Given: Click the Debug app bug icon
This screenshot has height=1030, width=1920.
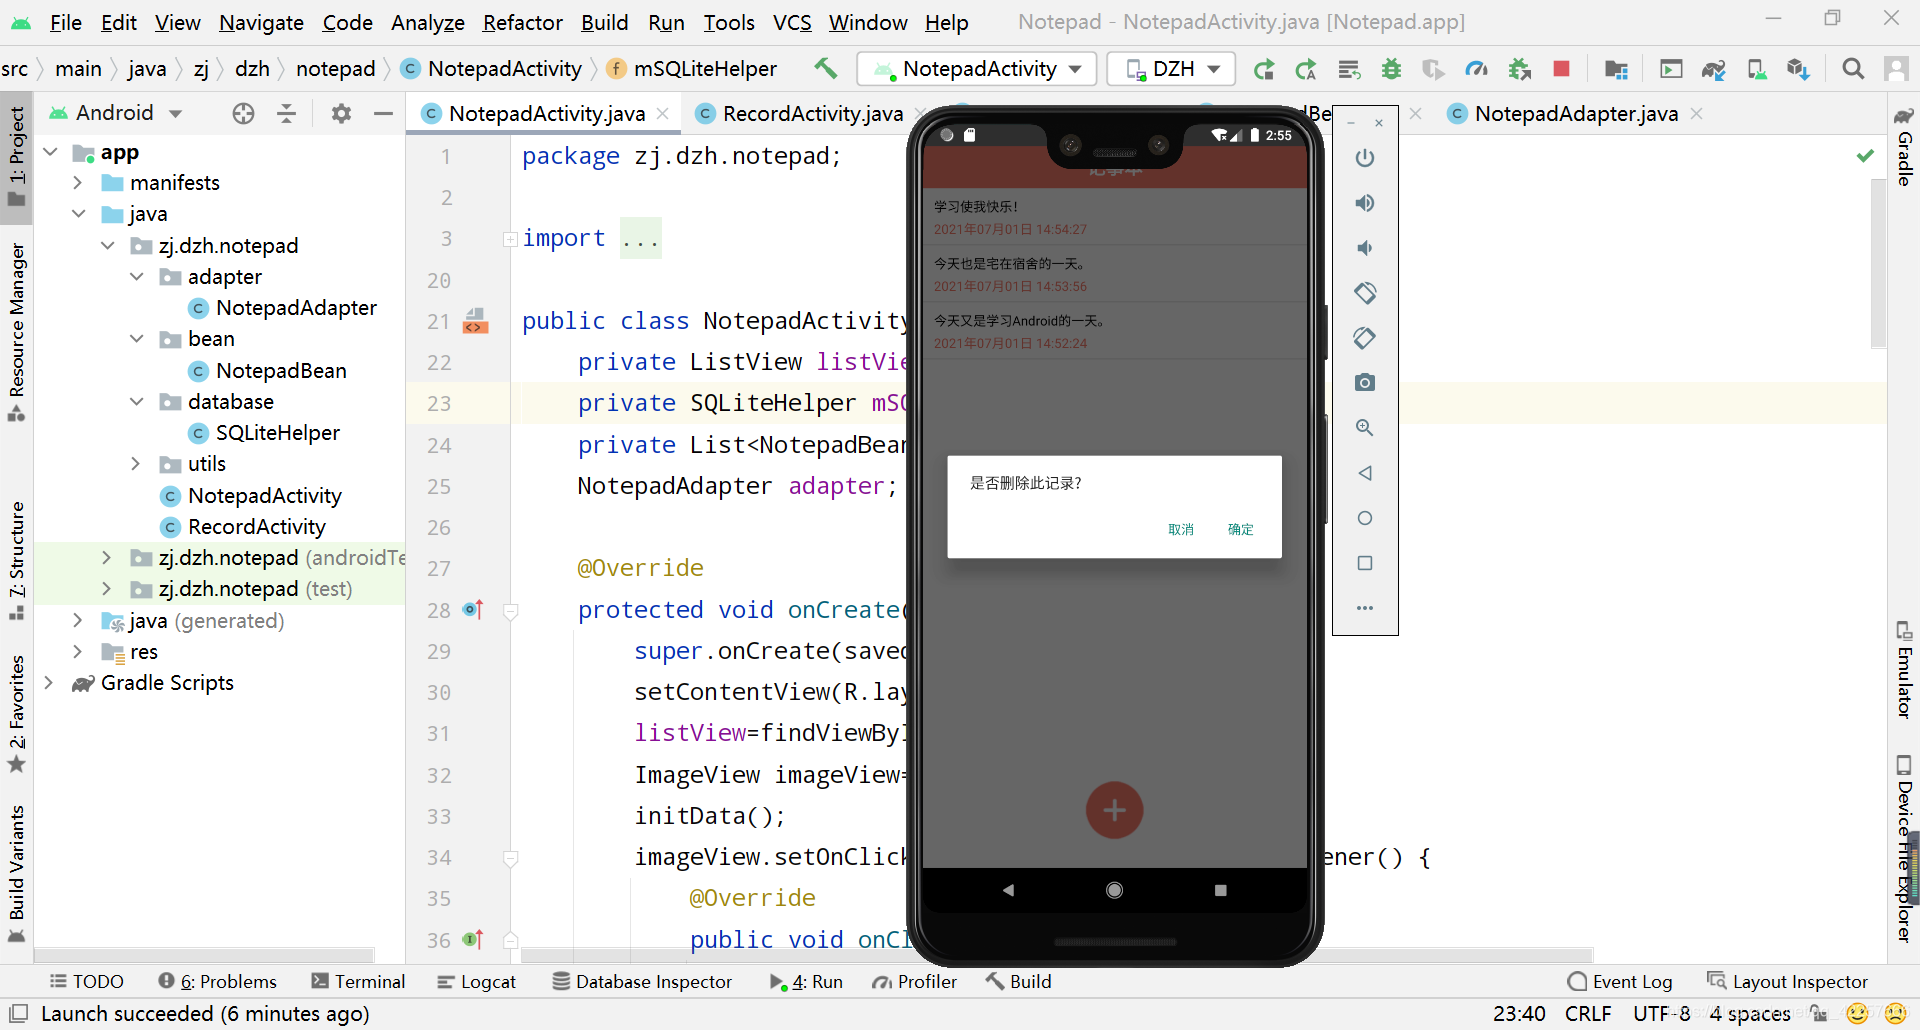Looking at the screenshot, I should click(x=1391, y=68).
